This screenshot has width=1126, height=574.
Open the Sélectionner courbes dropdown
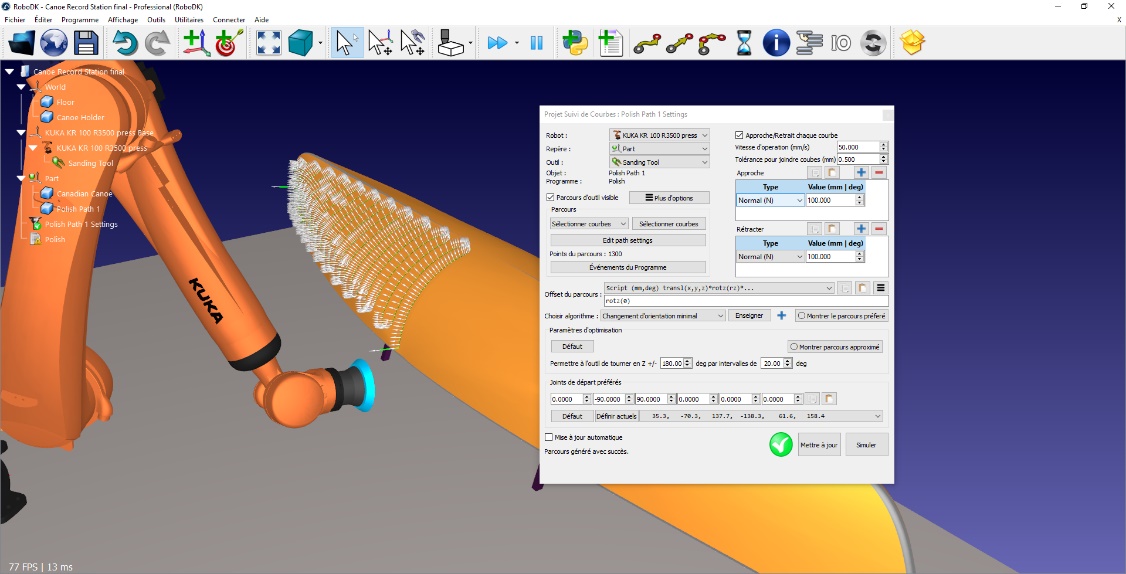click(588, 224)
